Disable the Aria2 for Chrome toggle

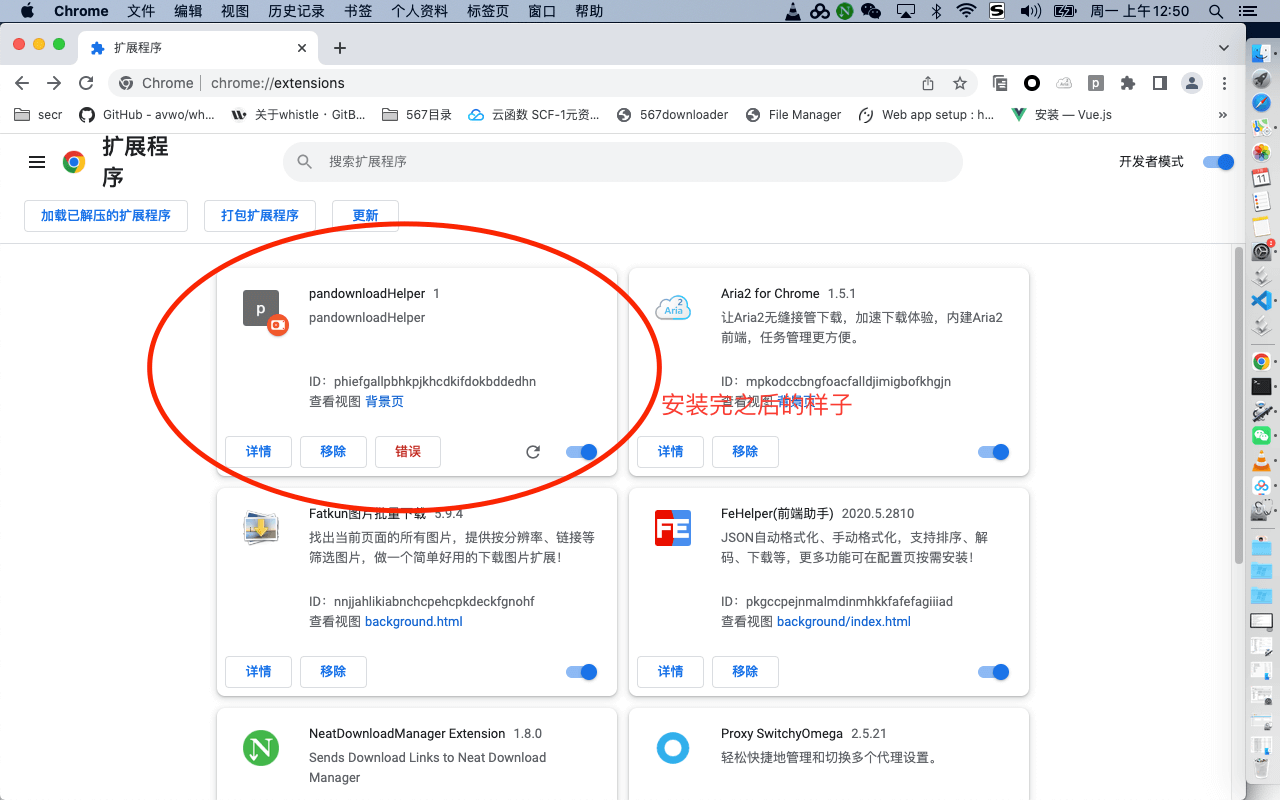pos(994,452)
